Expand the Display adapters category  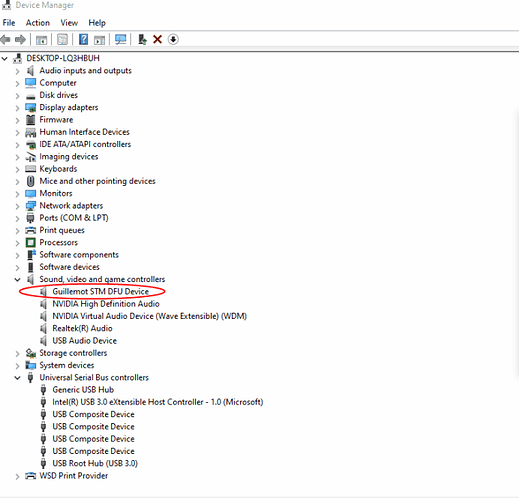(17, 108)
